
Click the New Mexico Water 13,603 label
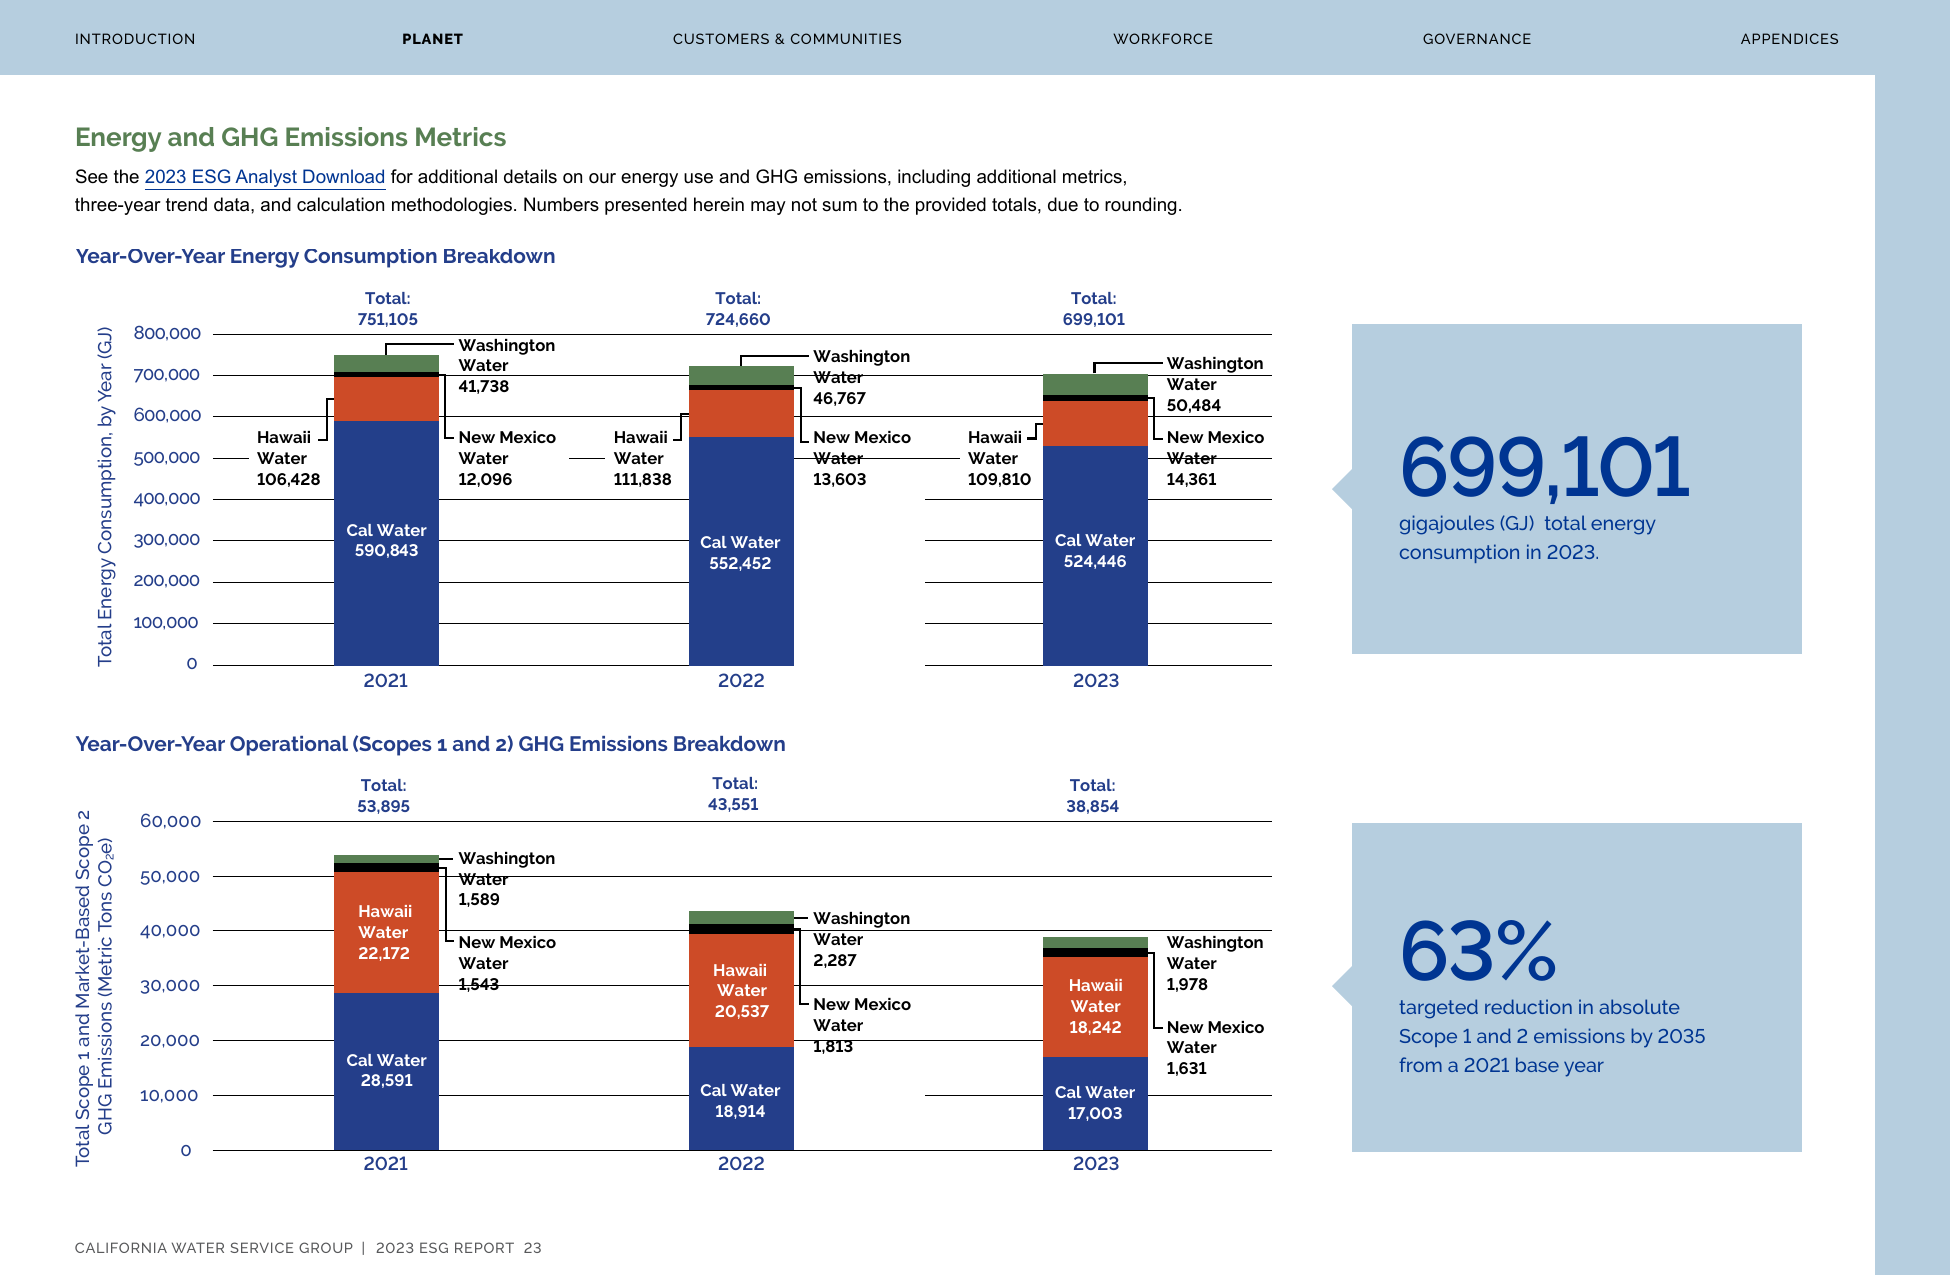861,458
